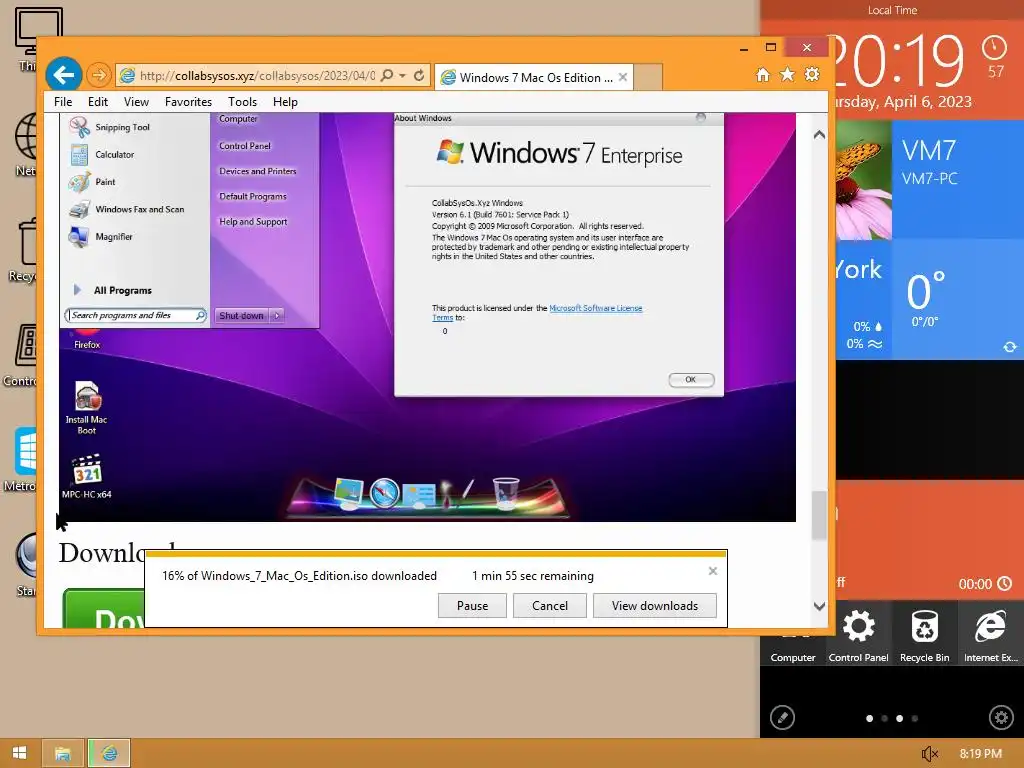Screen dimensions: 1024x768
Task: Refresh the page with the reload icon
Action: click(x=419, y=76)
